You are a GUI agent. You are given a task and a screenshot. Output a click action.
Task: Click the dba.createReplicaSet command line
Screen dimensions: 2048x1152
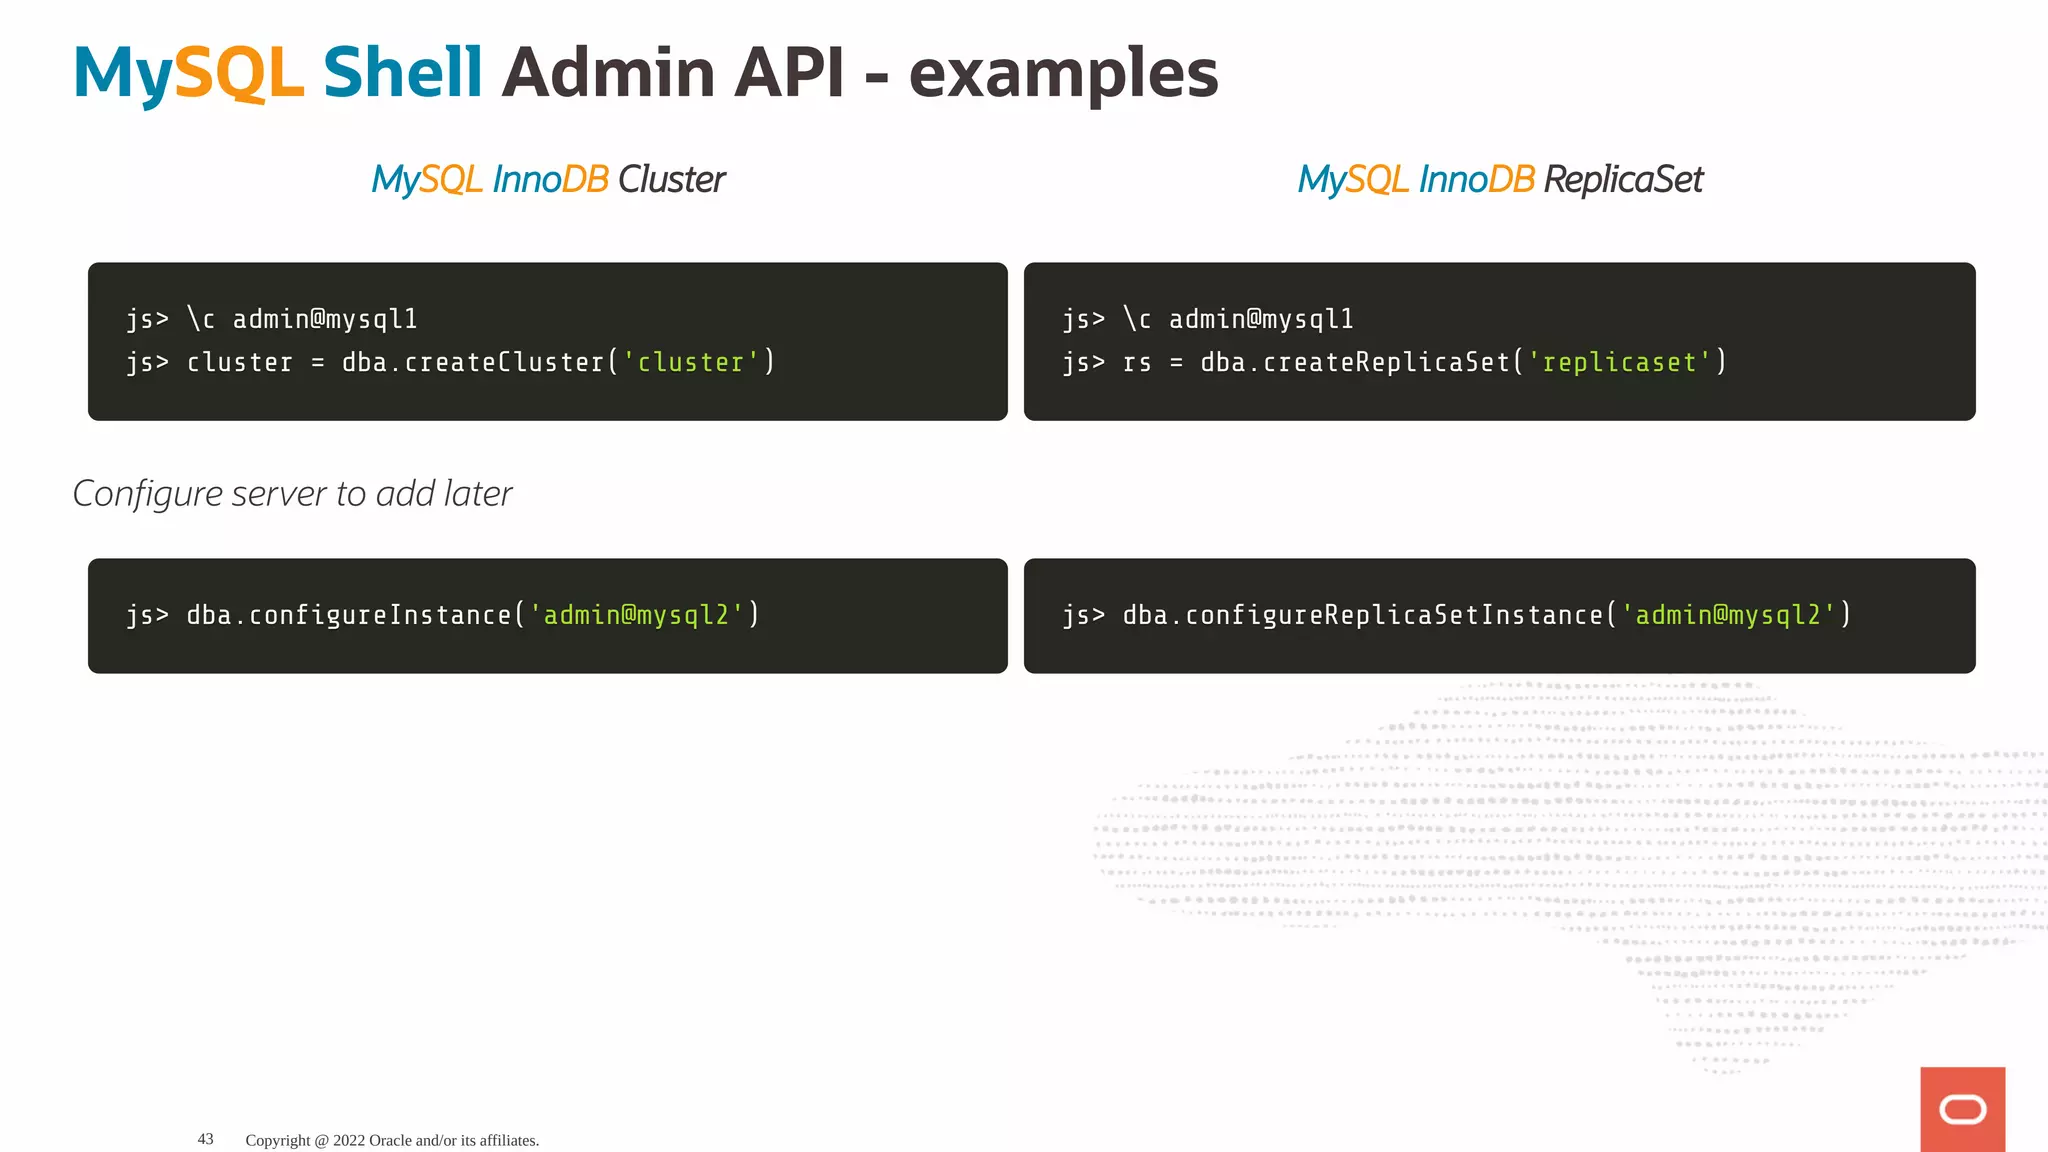1394,362
